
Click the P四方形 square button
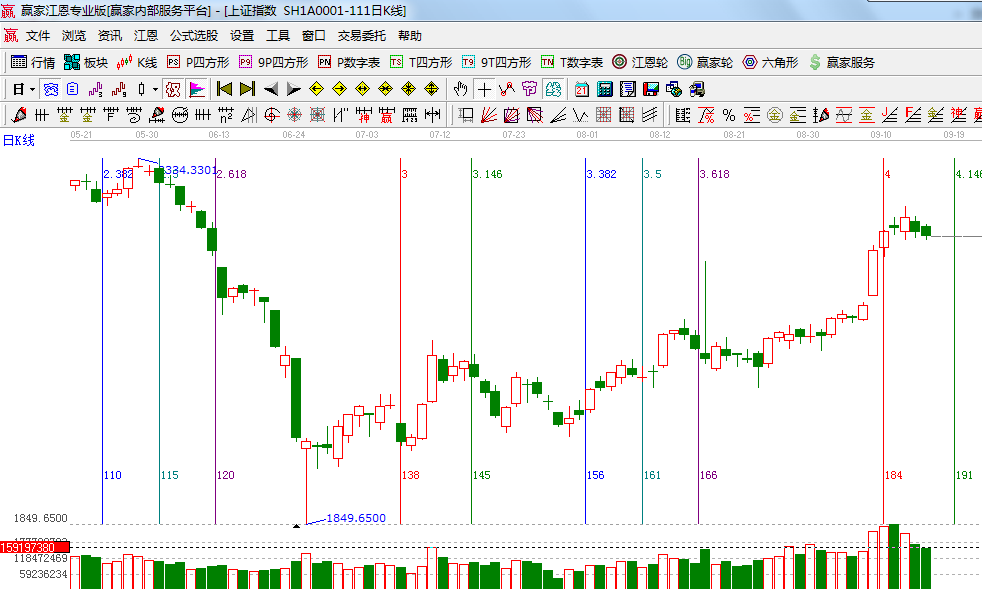click(x=198, y=62)
